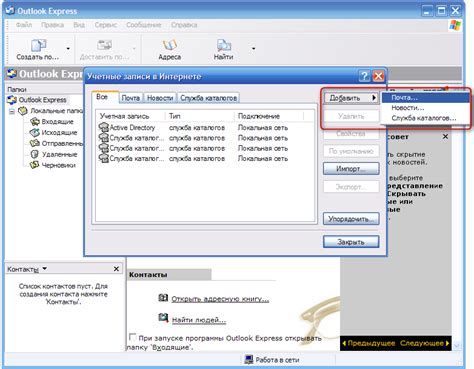Screen dimensions: 474x369
Task: Collapse the Локальные папки tree node
Action: pyautogui.click(x=12, y=111)
